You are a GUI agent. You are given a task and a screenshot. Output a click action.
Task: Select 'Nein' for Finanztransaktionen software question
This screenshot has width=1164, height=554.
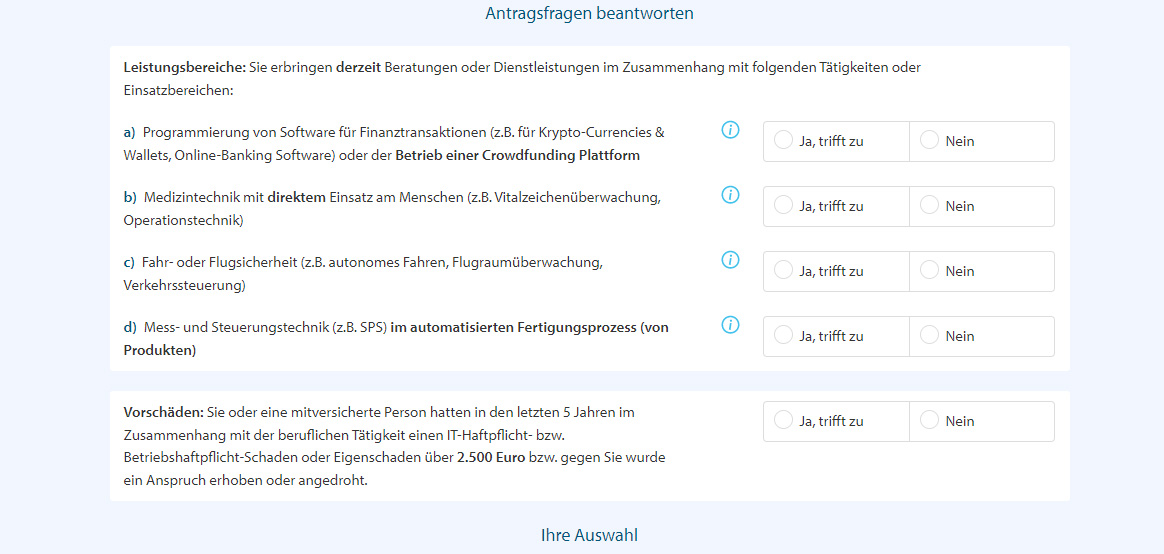981,141
